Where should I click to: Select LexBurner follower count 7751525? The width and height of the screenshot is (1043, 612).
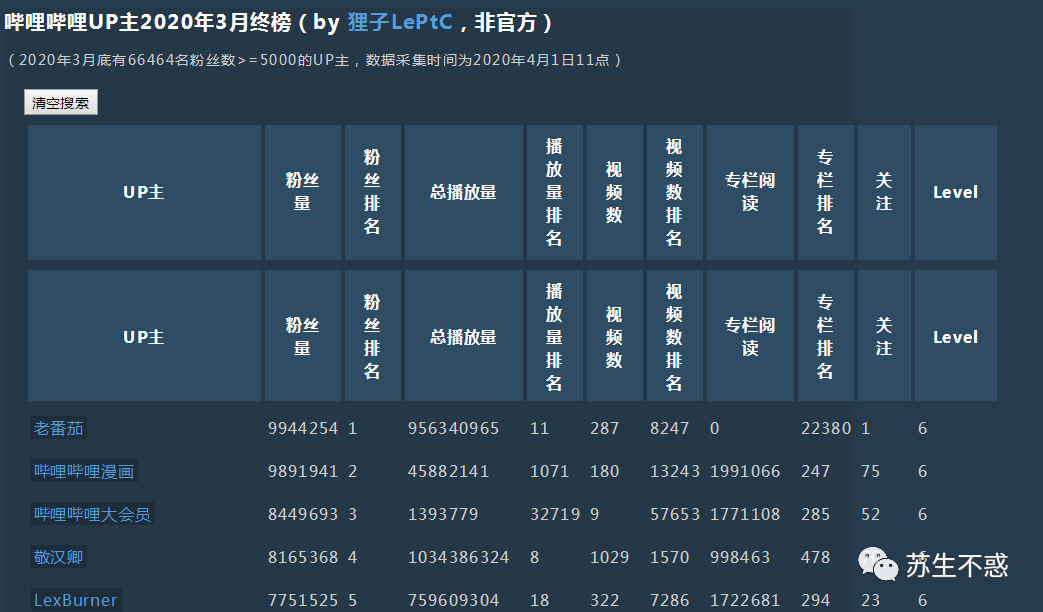[x=303, y=600]
